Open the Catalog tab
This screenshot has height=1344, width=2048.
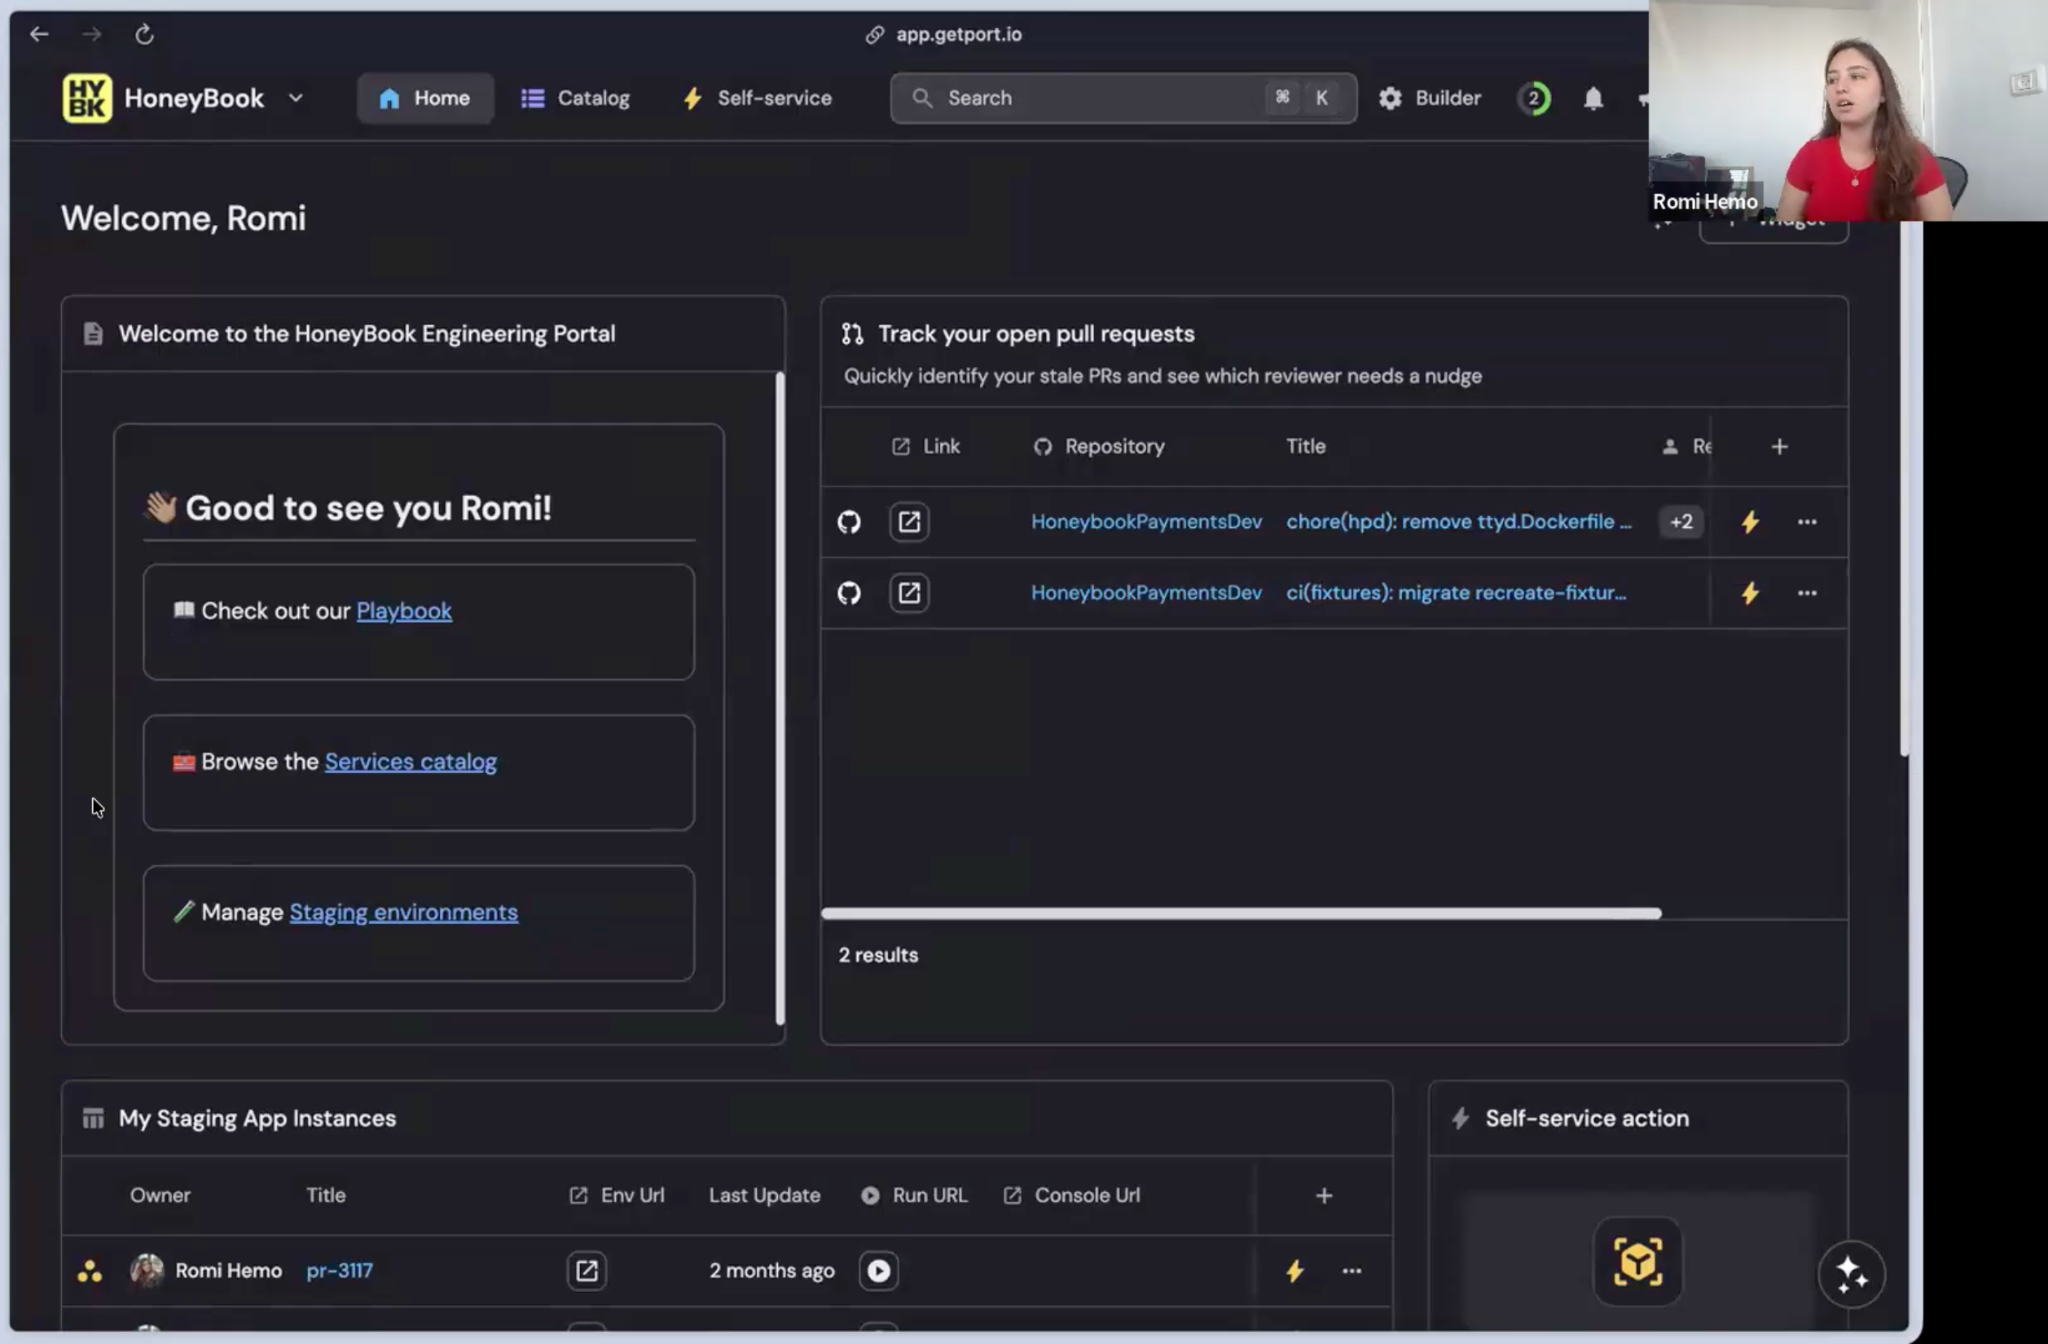[575, 98]
